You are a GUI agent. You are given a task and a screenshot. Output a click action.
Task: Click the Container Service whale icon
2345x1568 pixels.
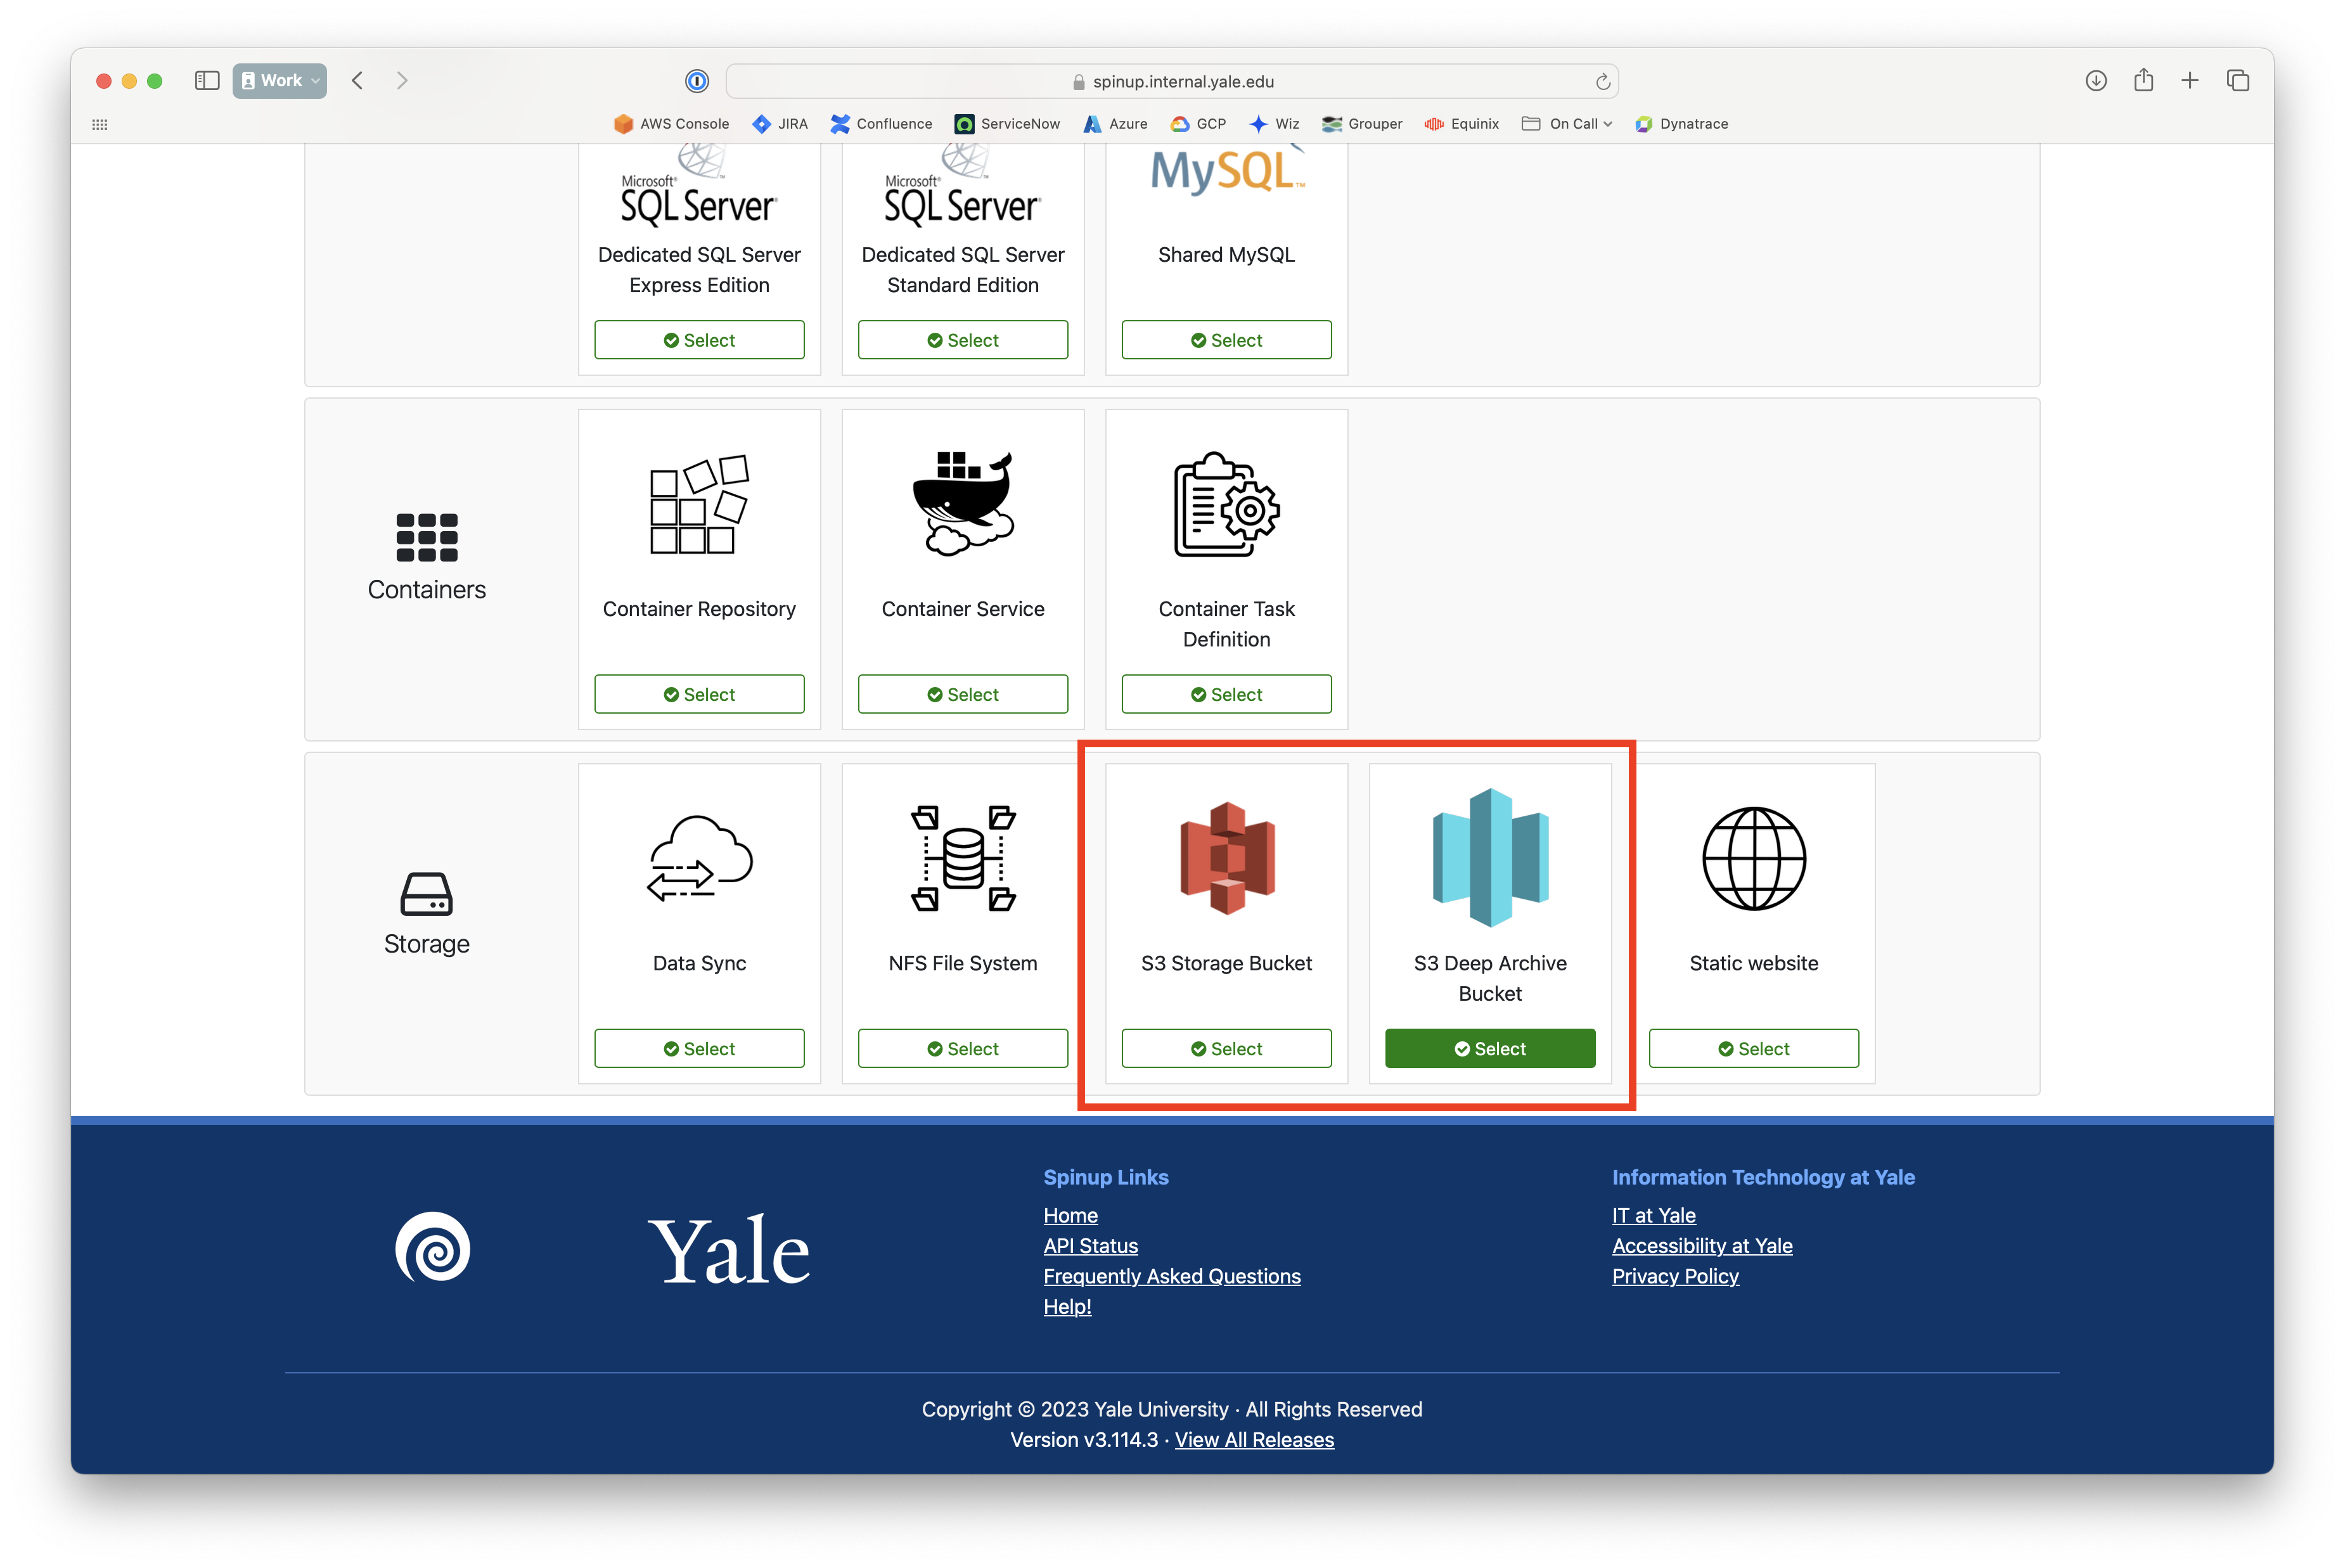click(963, 503)
